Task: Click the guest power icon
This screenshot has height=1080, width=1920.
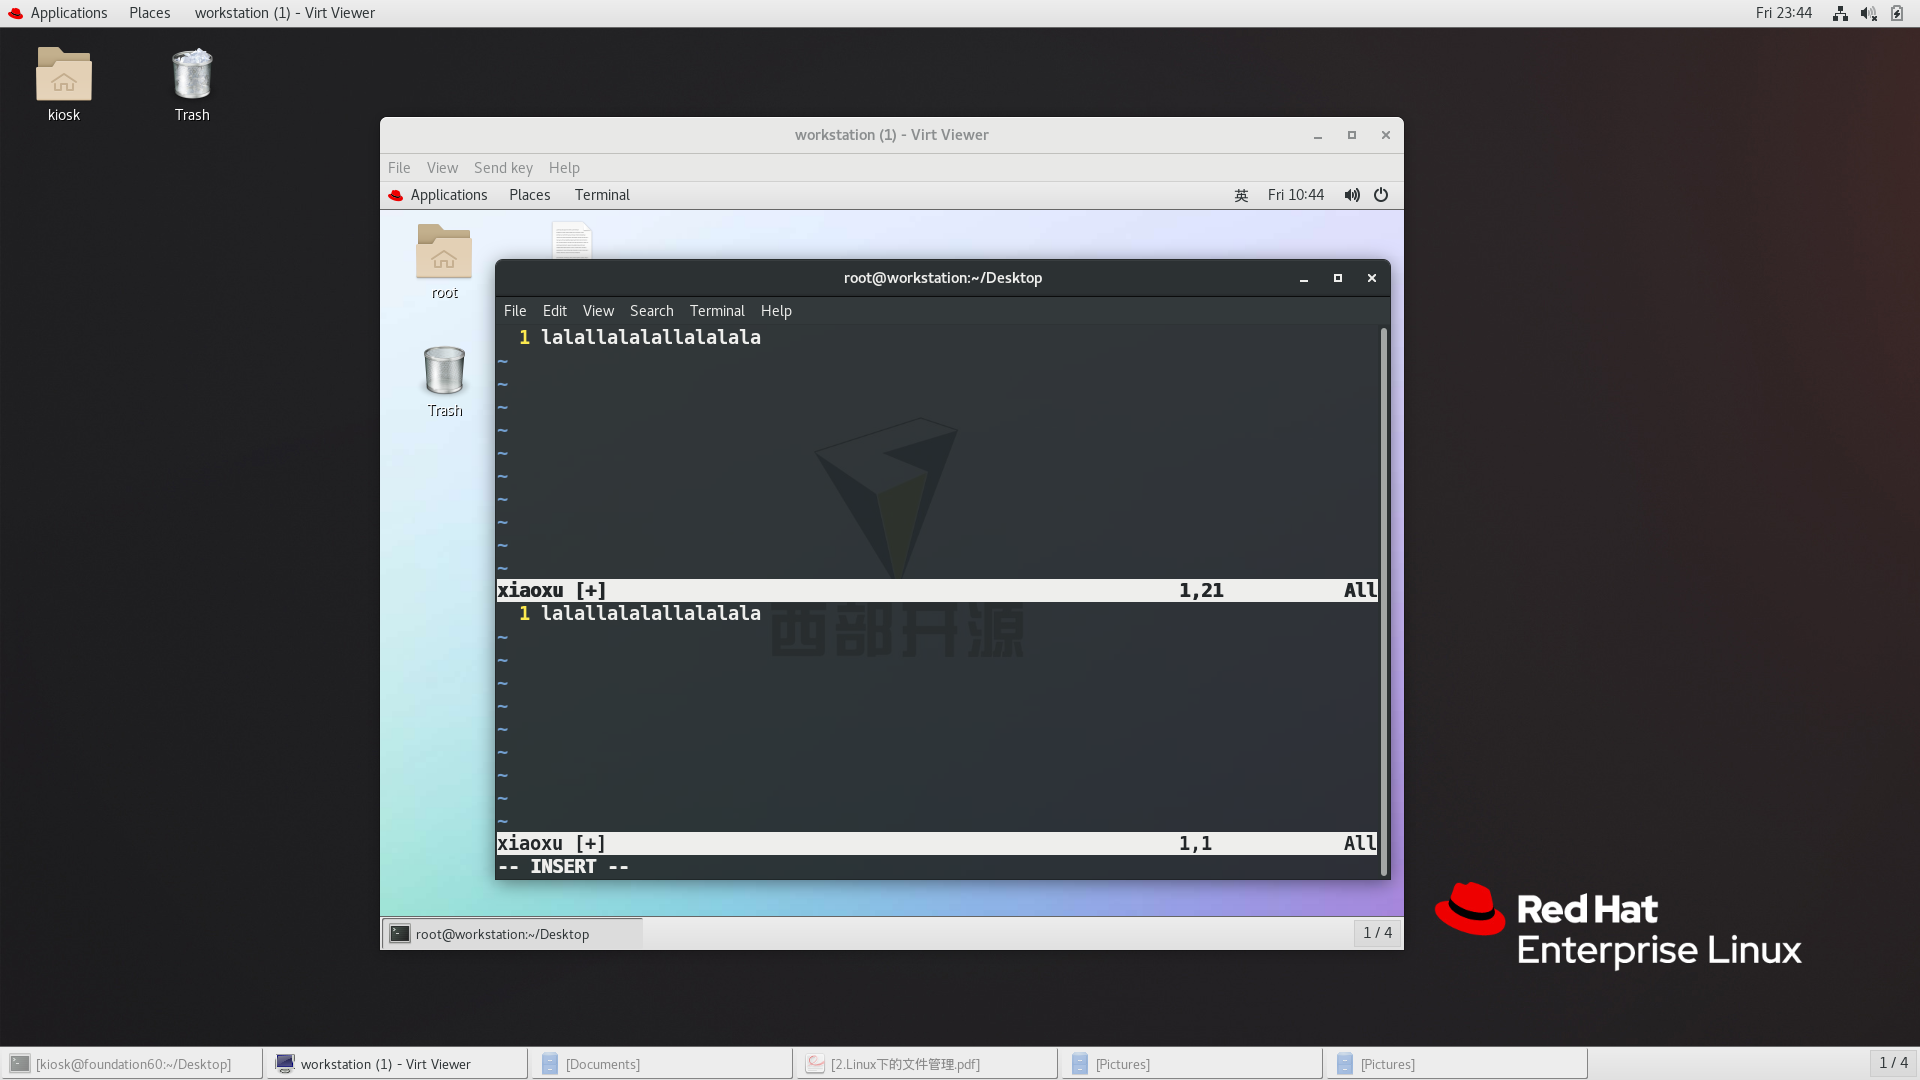Action: [1381, 195]
